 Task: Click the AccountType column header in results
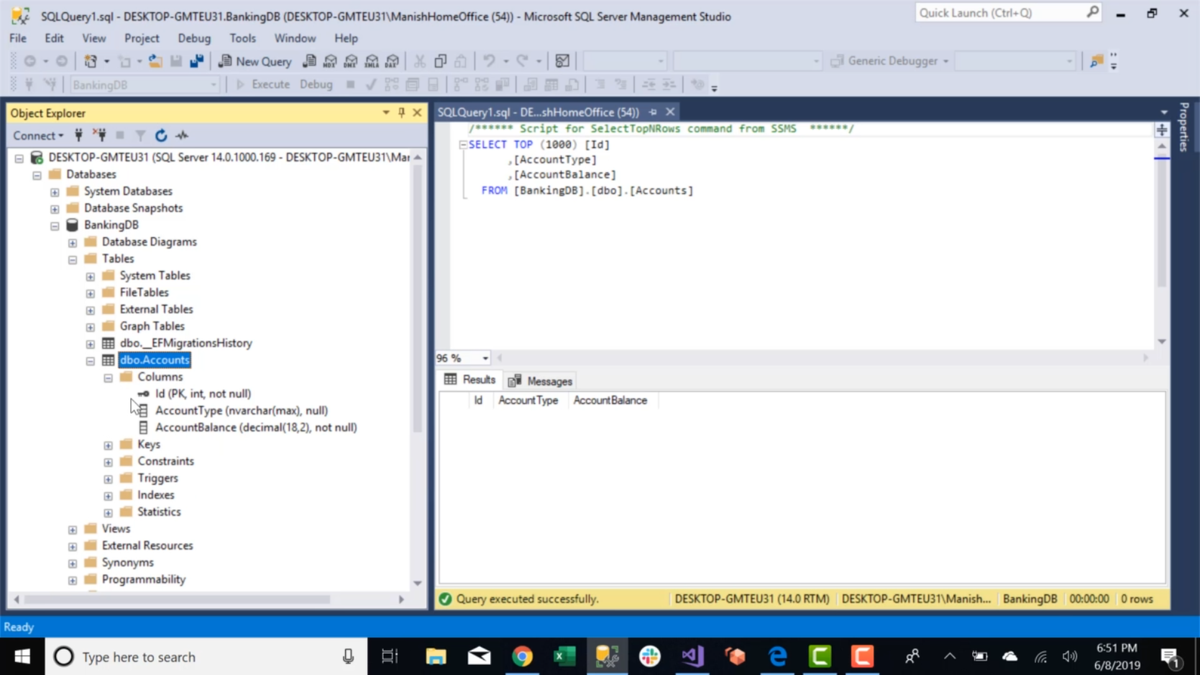pyautogui.click(x=528, y=400)
